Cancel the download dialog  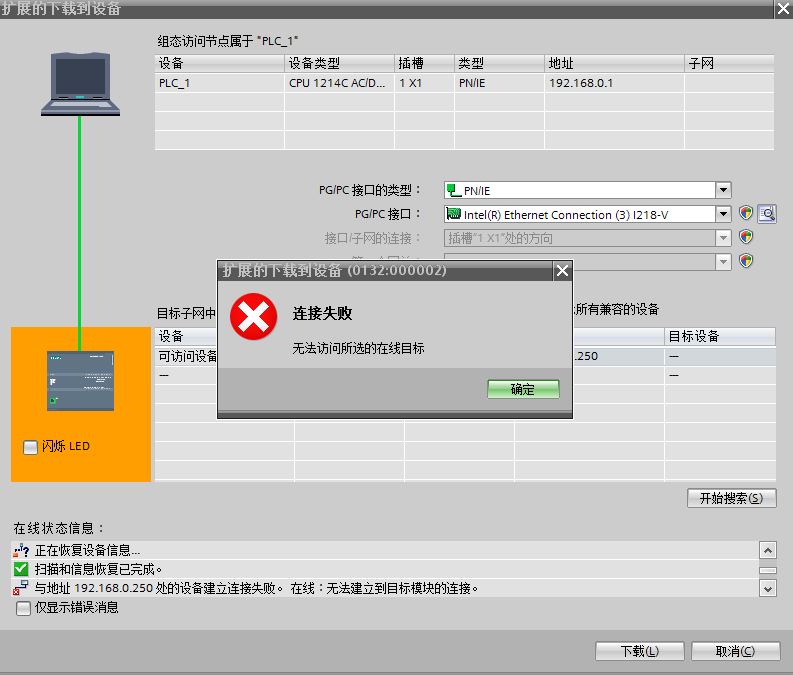[x=735, y=651]
